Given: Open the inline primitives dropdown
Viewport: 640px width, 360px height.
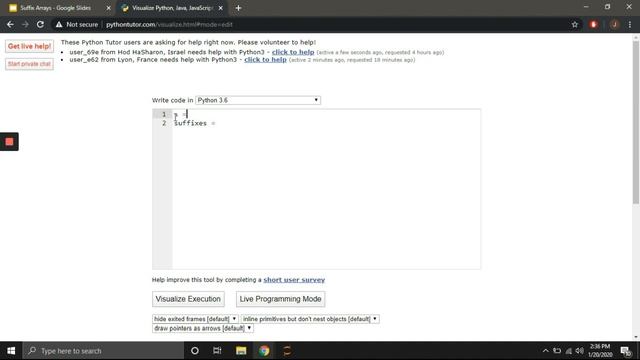Looking at the screenshot, I should (310, 319).
